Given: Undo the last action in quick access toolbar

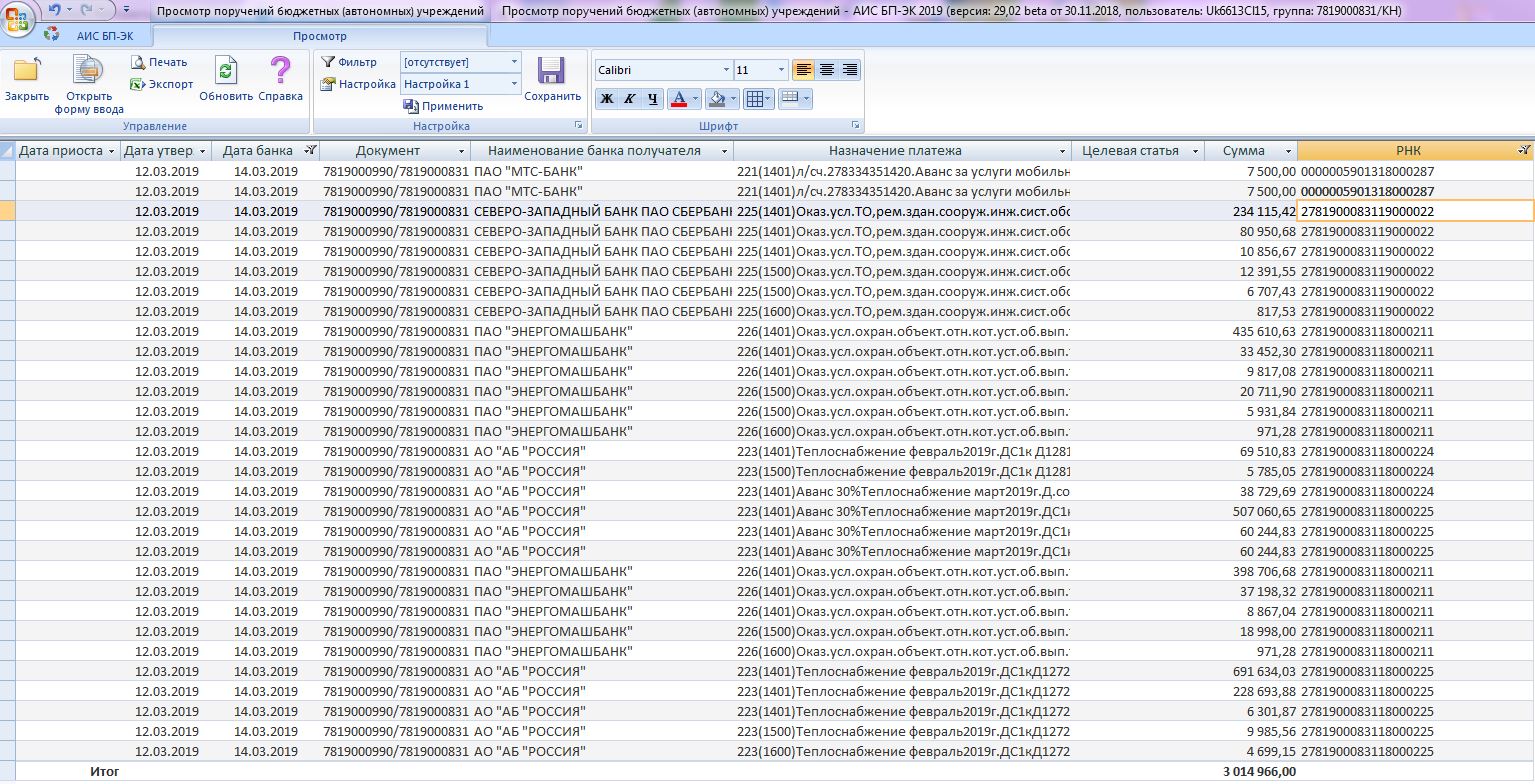Looking at the screenshot, I should click(55, 10).
